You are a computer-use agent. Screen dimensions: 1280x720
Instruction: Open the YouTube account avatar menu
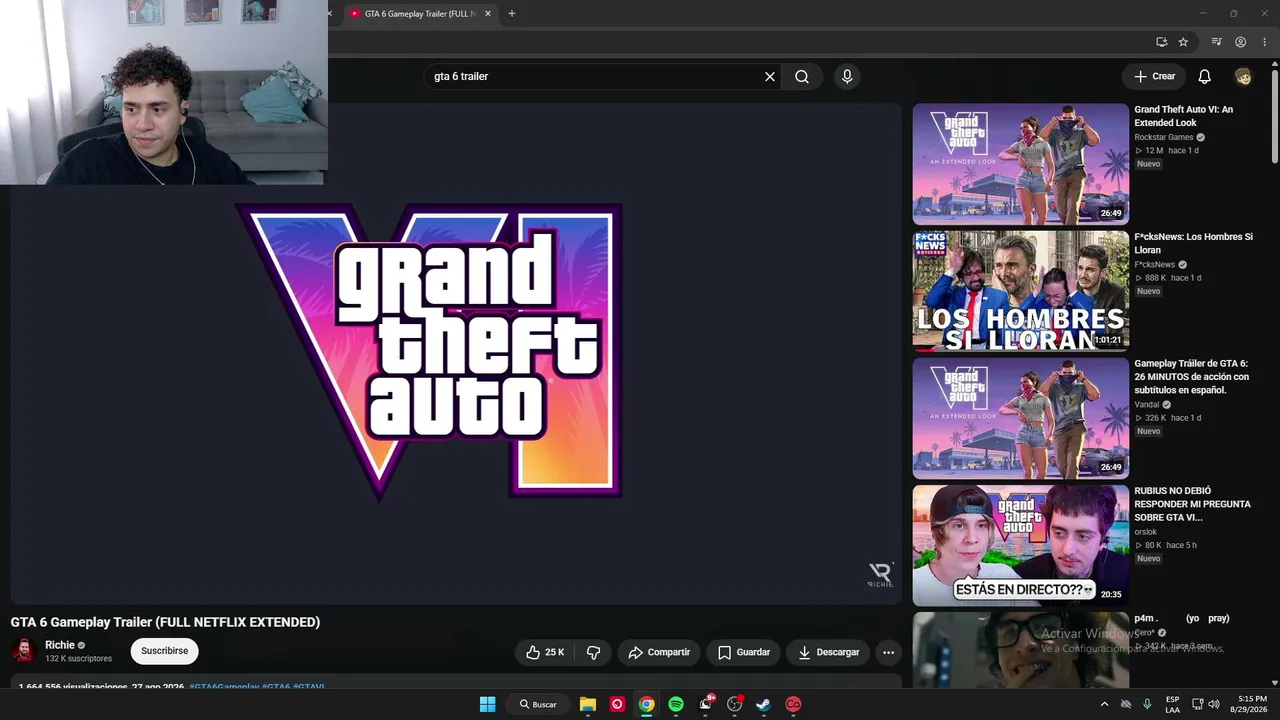point(1243,77)
